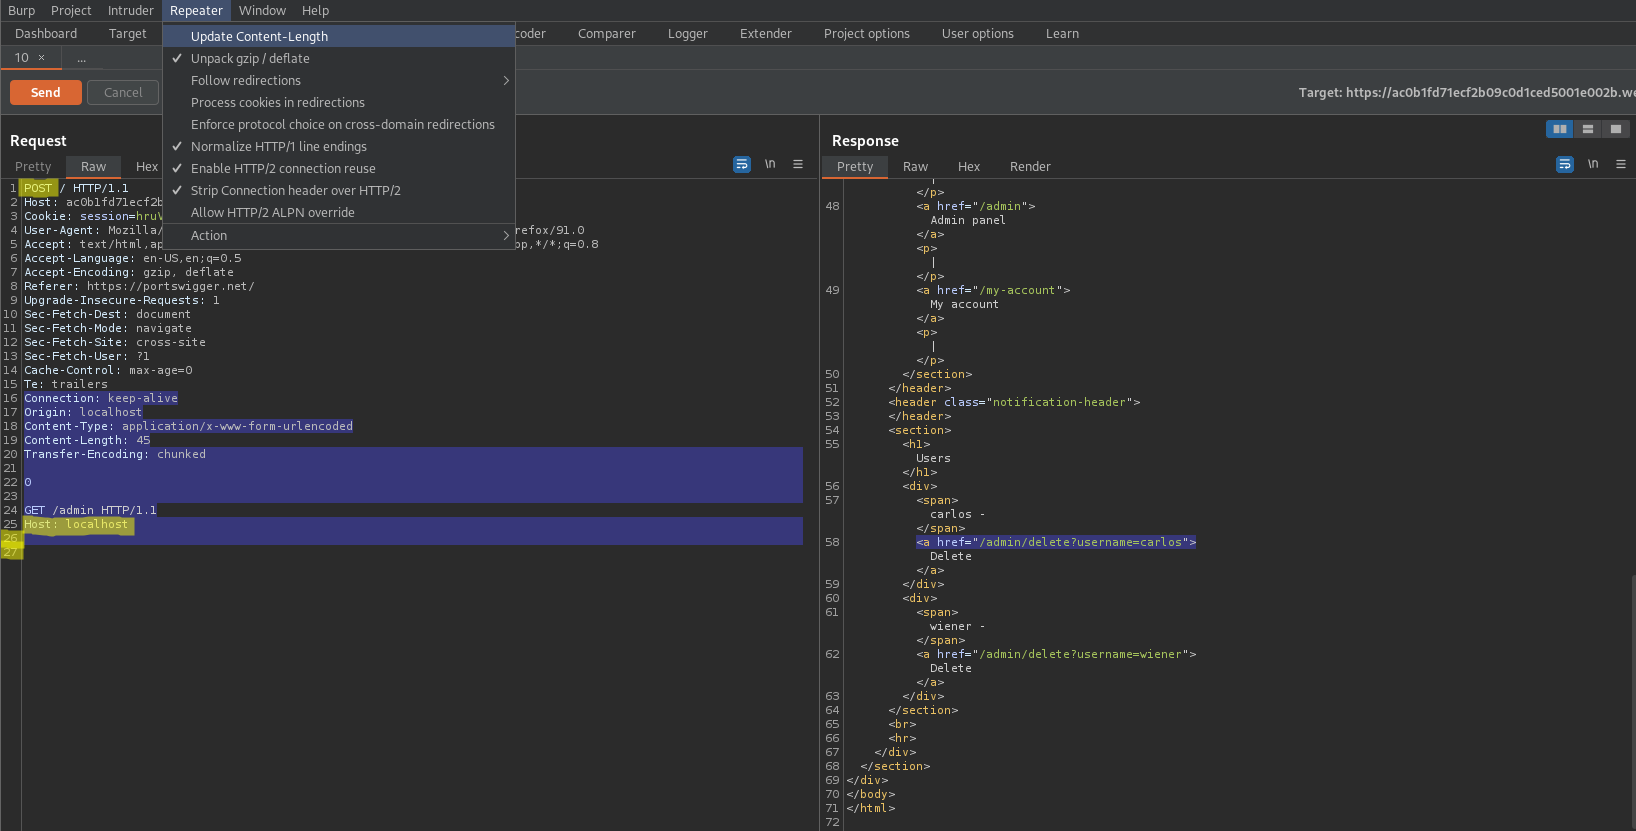Toggle show non-printable chars (\n) in Response panel
Image resolution: width=1636 pixels, height=831 pixels.
[1593, 164]
